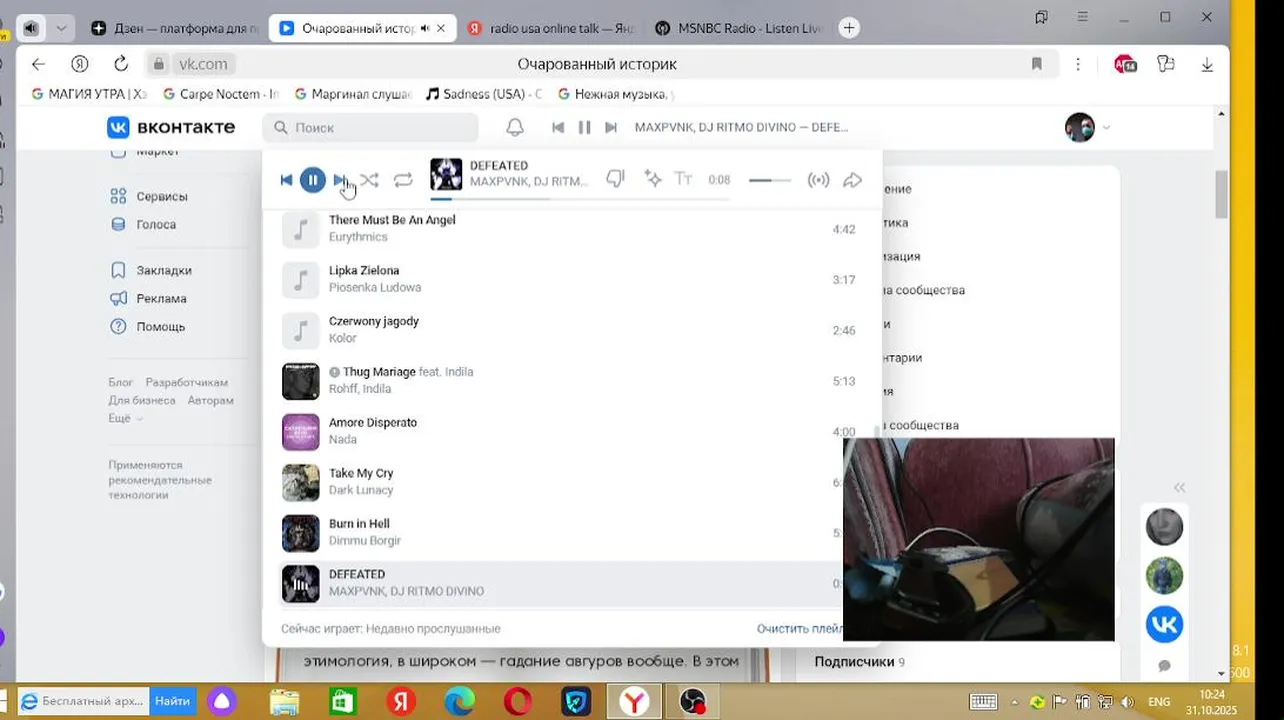Click the Burn in Hell album thumbnail
This screenshot has height=720, width=1284.
click(300, 533)
